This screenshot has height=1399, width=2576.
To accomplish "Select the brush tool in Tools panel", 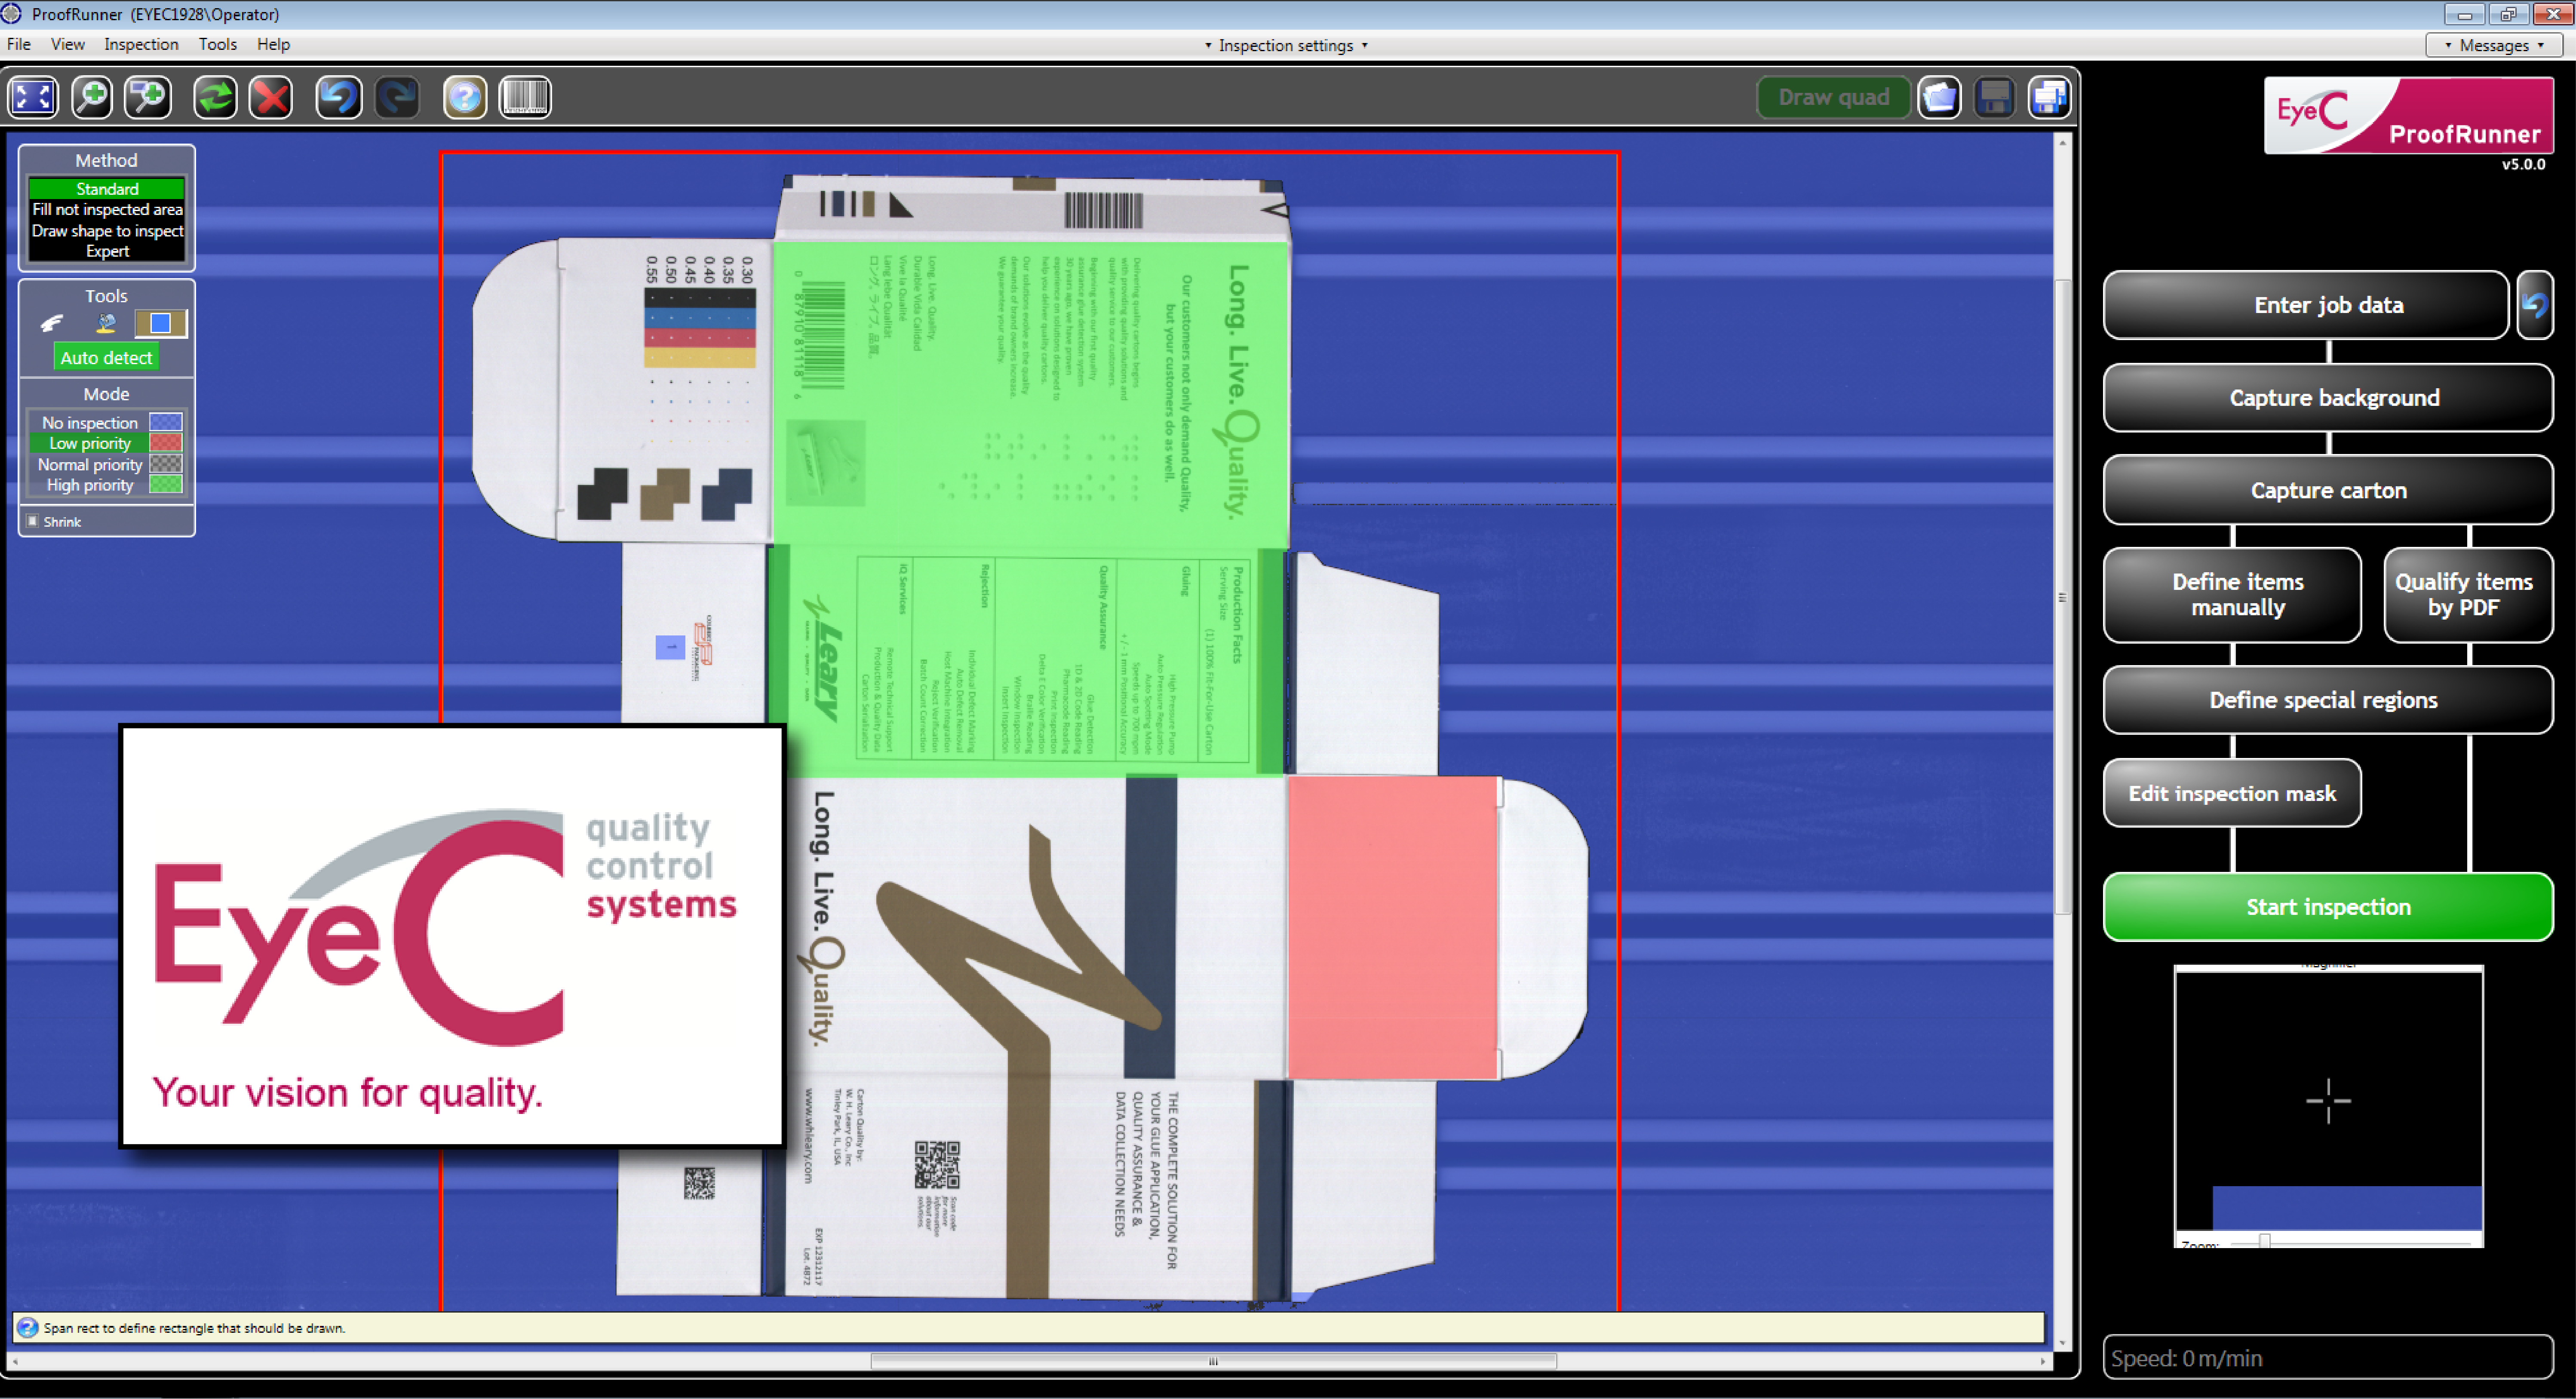I will pyautogui.click(x=52, y=323).
